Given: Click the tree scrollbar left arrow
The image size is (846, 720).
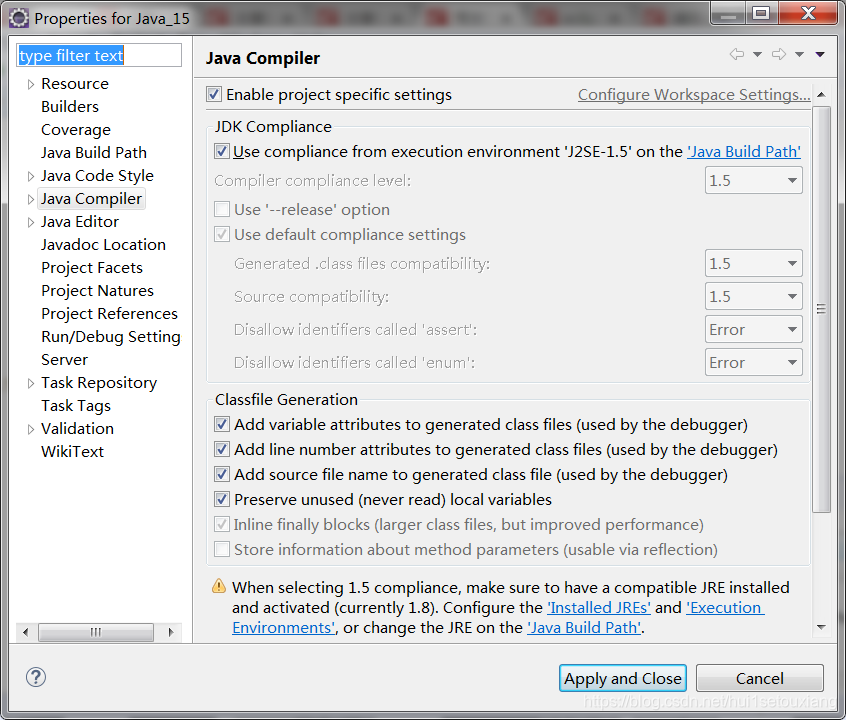Looking at the screenshot, I should tap(25, 631).
